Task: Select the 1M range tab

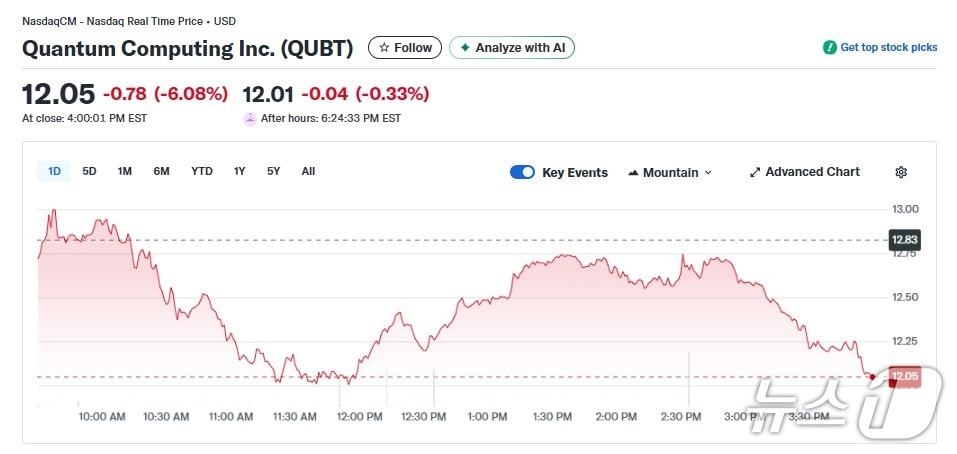Action: pyautogui.click(x=125, y=171)
